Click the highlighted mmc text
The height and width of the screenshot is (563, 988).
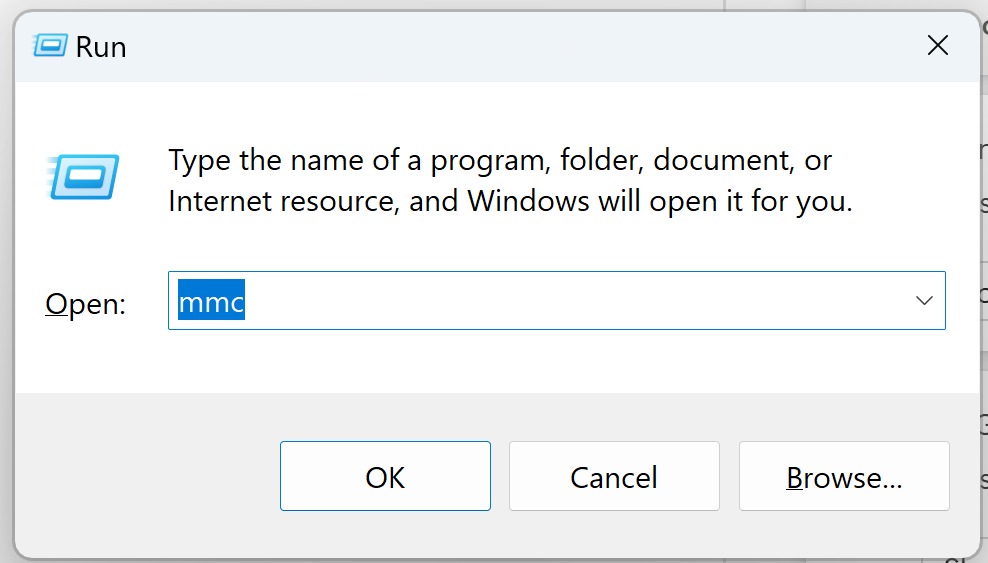point(211,300)
